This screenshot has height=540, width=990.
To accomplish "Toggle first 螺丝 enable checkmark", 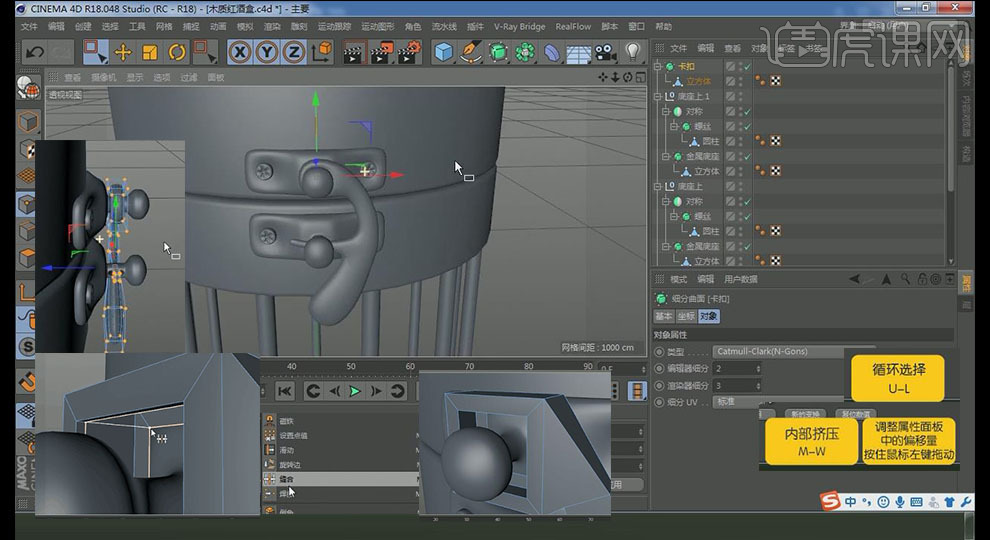I will tap(748, 126).
